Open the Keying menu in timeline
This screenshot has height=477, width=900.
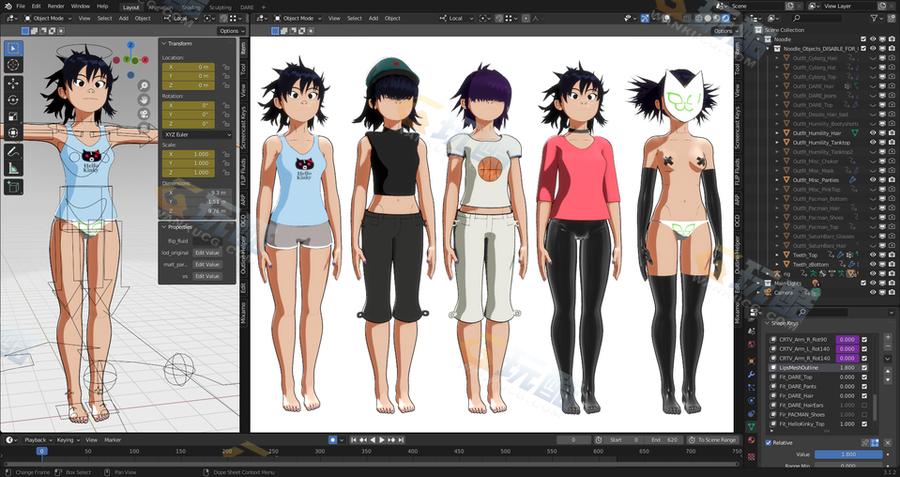(67, 440)
